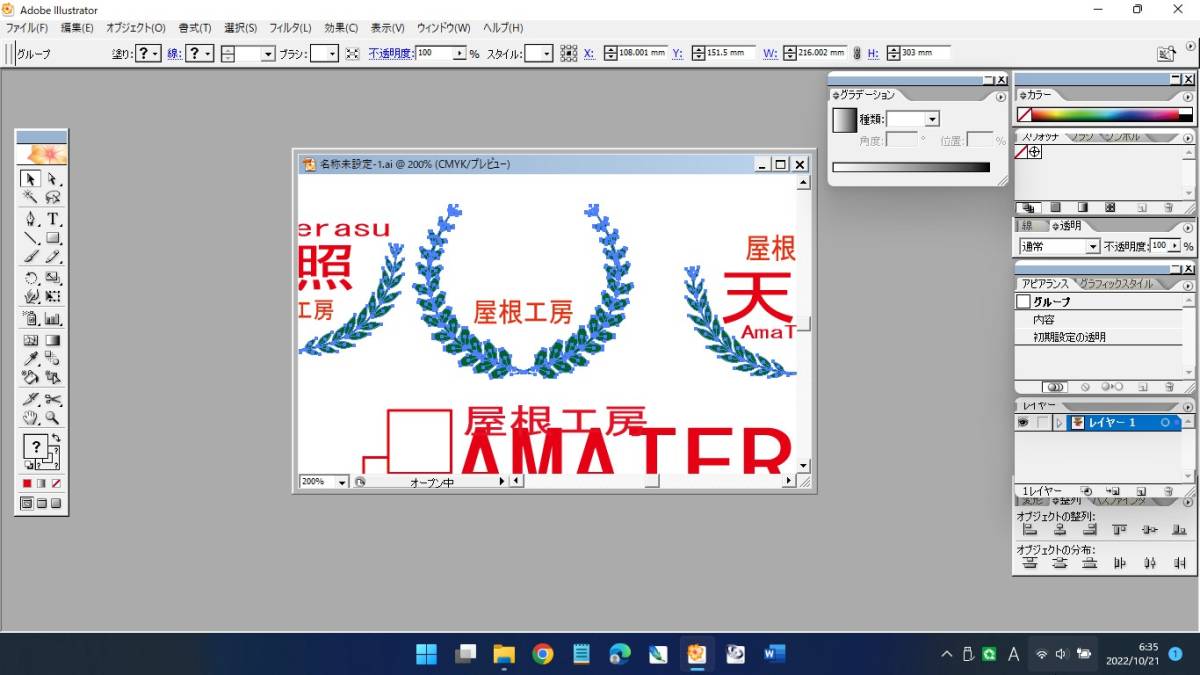Viewport: 1200px width, 675px height.
Task: Select the Line Segment tool
Action: pyautogui.click(x=31, y=238)
